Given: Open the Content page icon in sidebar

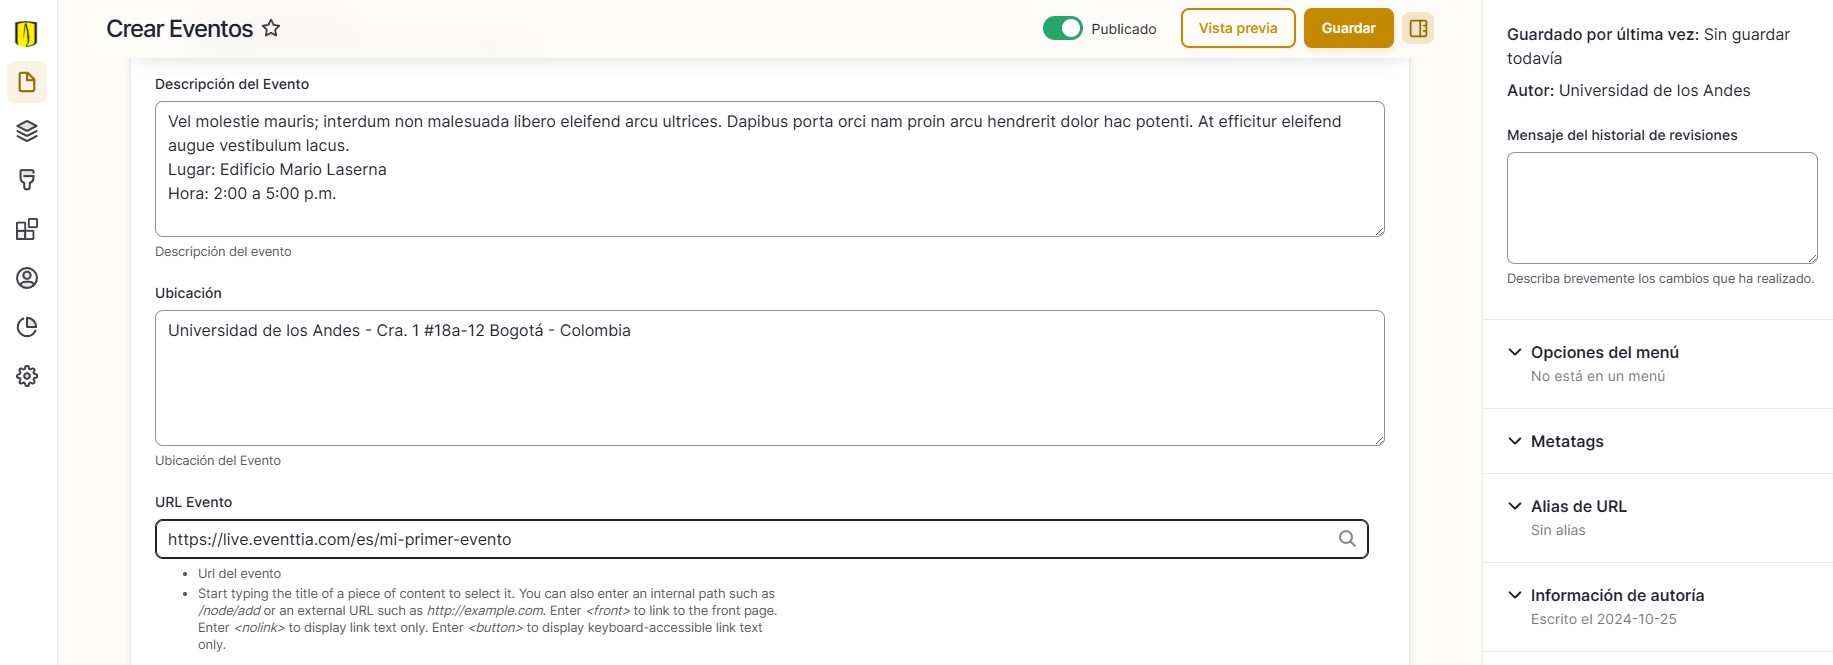Looking at the screenshot, I should pyautogui.click(x=27, y=82).
